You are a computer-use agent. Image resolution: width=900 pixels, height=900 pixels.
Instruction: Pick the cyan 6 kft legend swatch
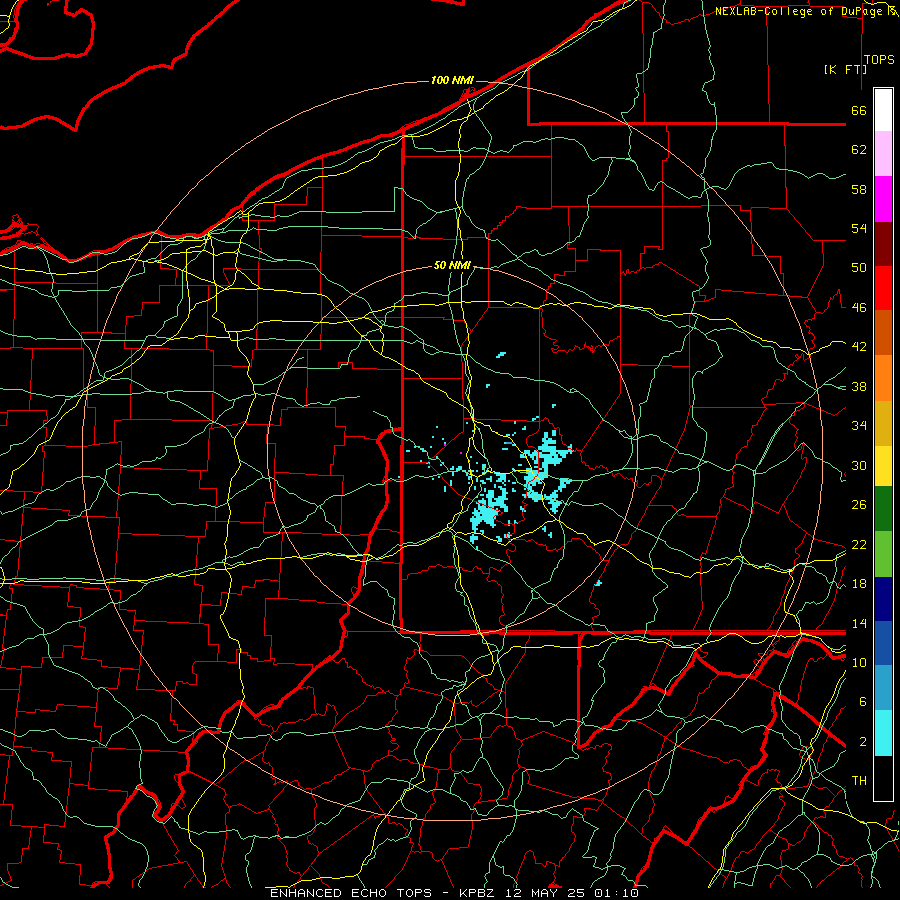pos(883,733)
